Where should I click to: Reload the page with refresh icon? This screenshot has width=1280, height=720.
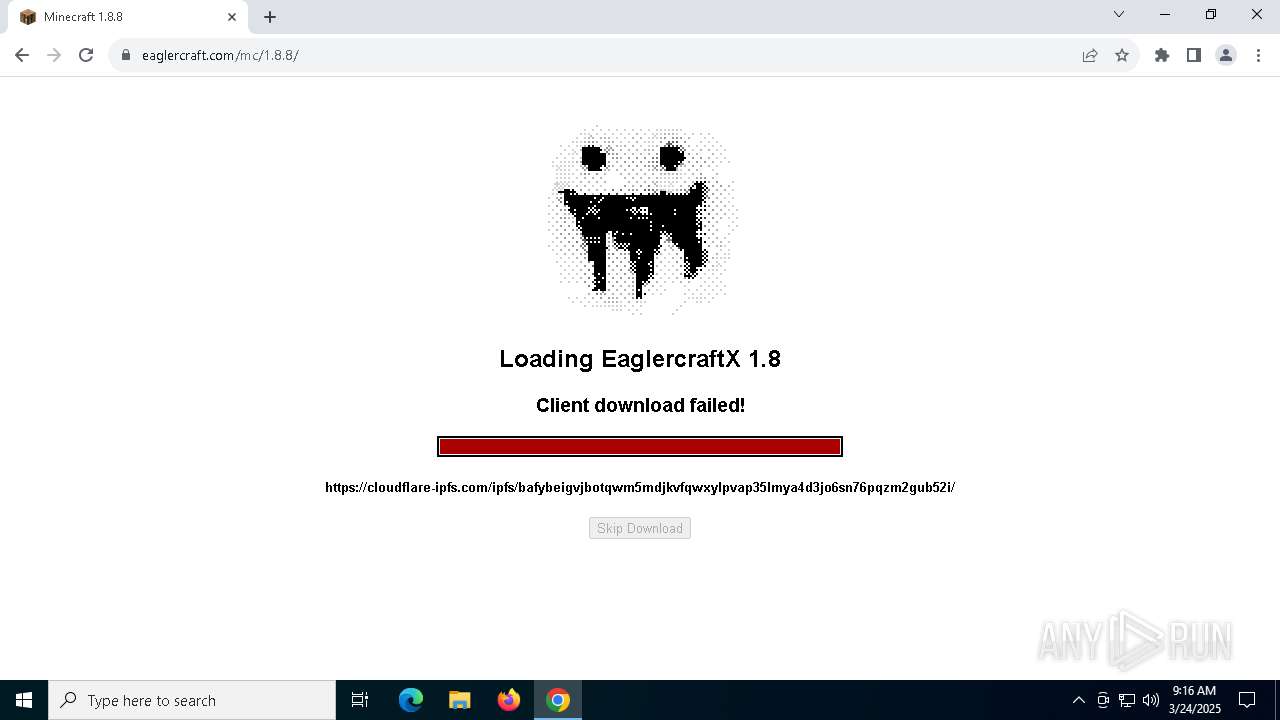[x=86, y=55]
